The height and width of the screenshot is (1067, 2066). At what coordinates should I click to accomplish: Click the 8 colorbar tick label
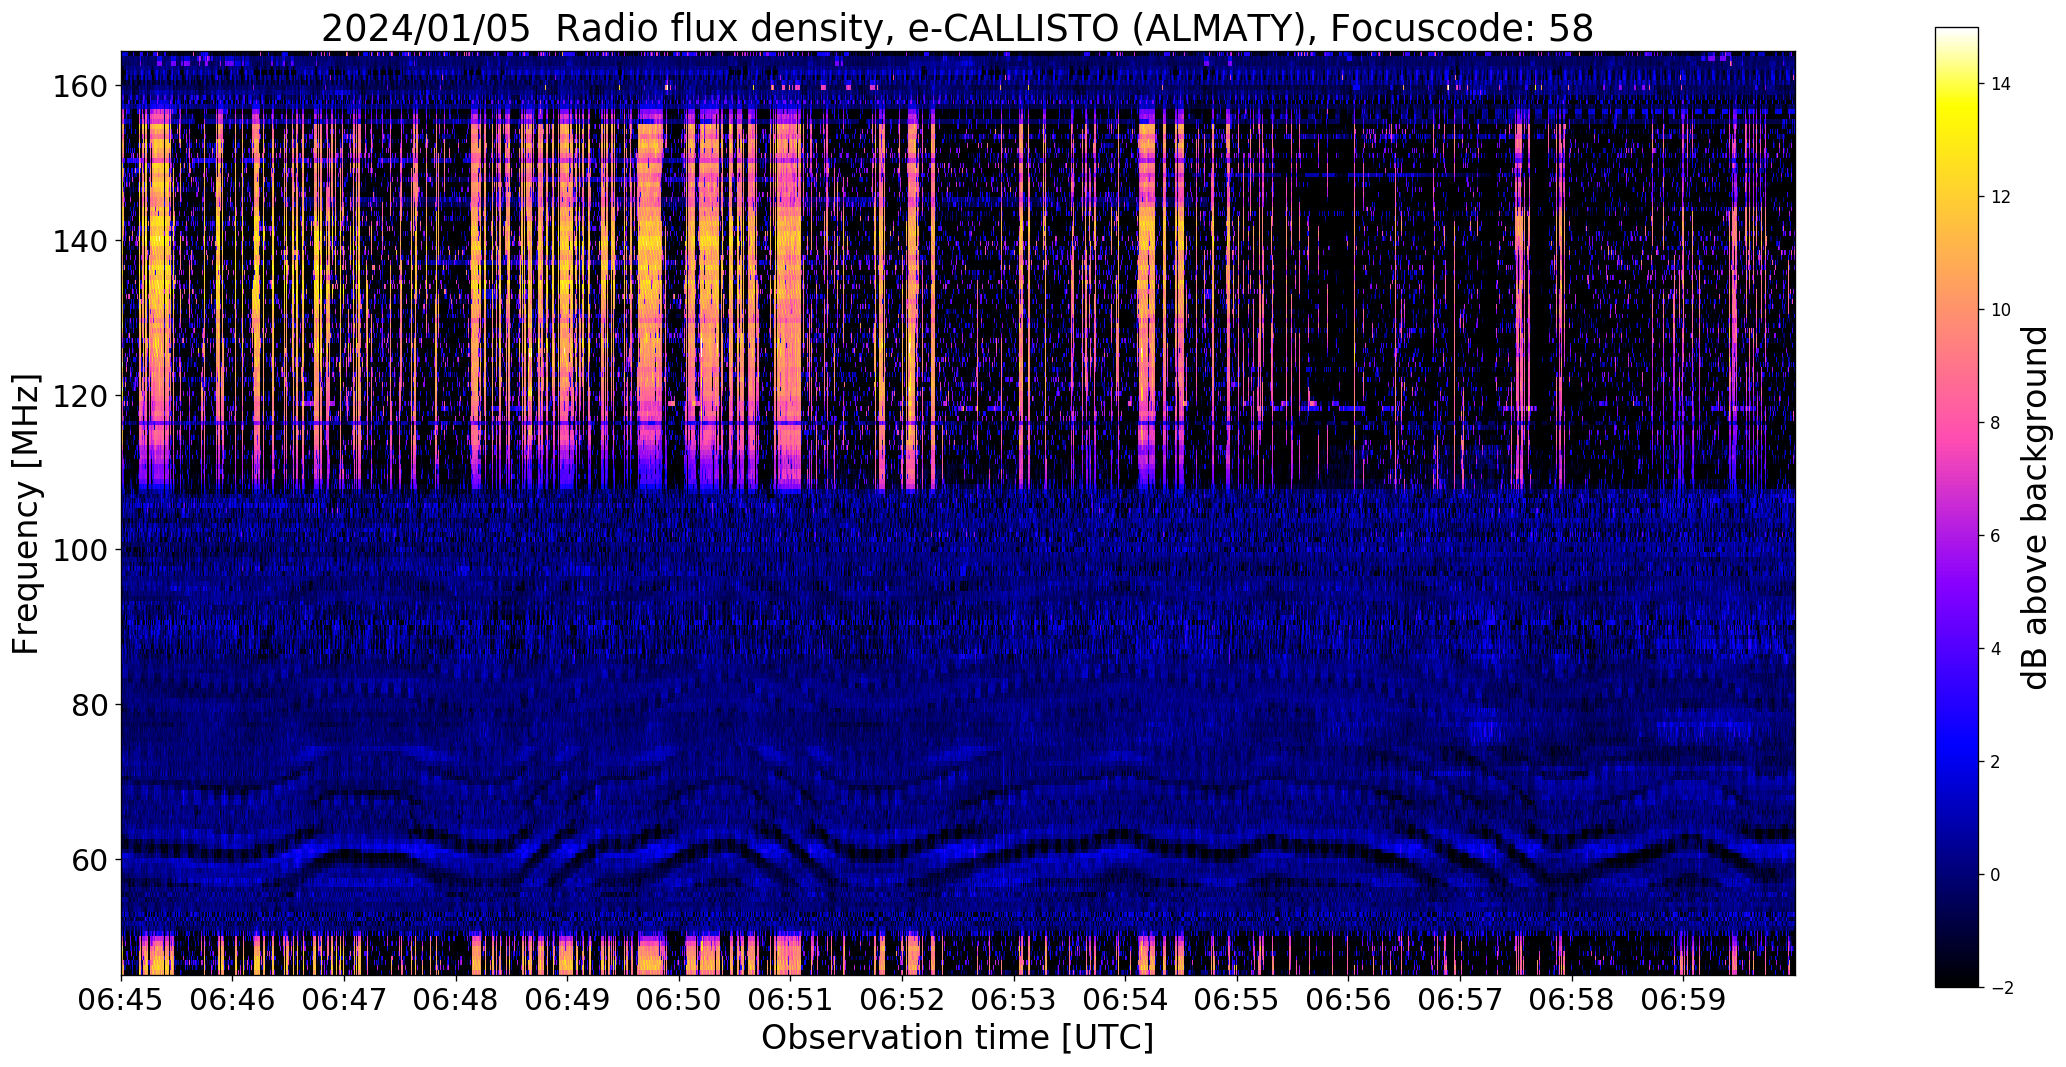click(1996, 423)
